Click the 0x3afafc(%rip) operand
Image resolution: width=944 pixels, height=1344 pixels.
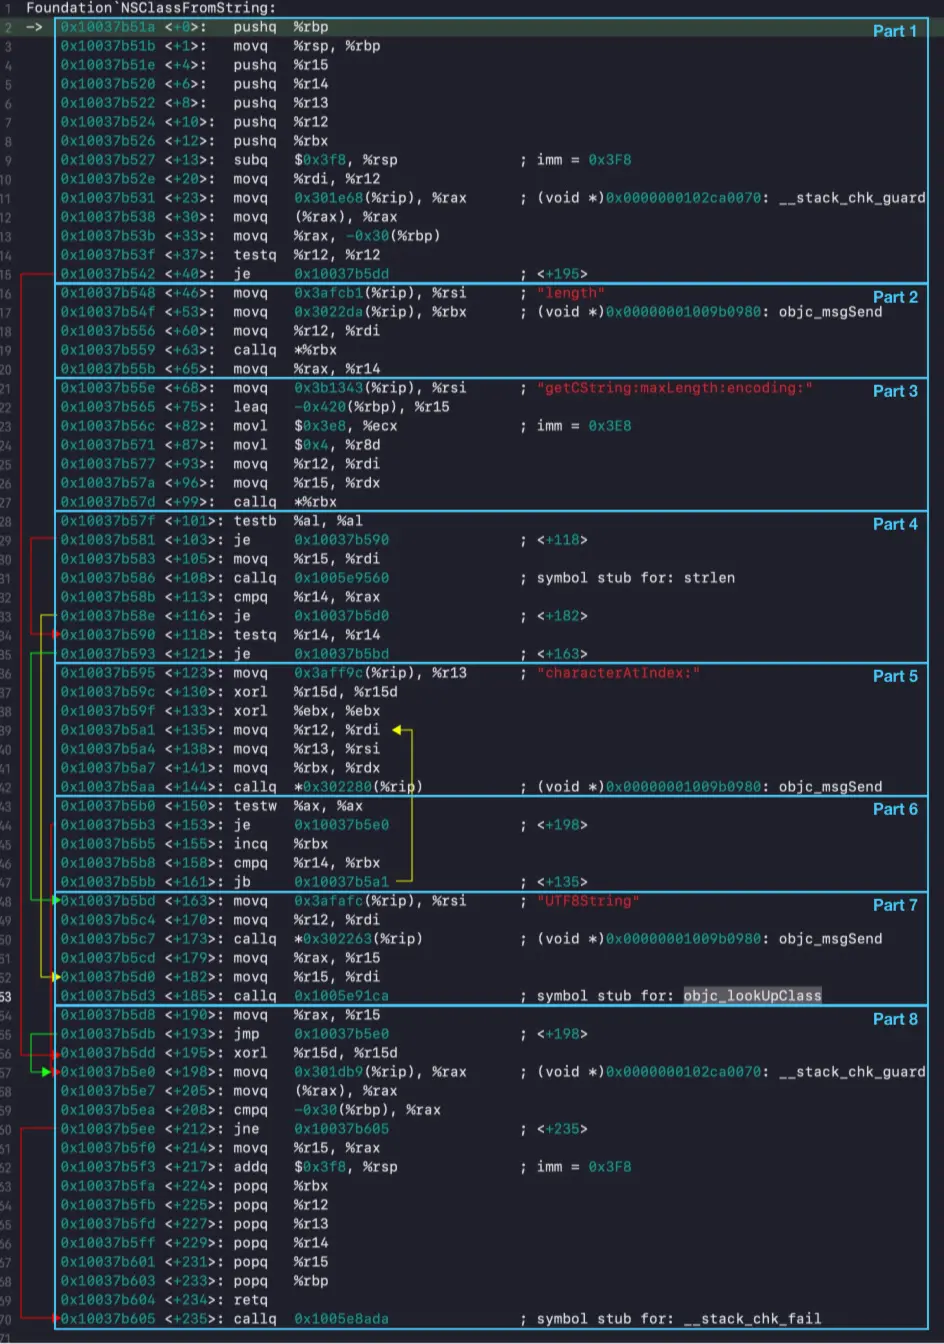352,901
